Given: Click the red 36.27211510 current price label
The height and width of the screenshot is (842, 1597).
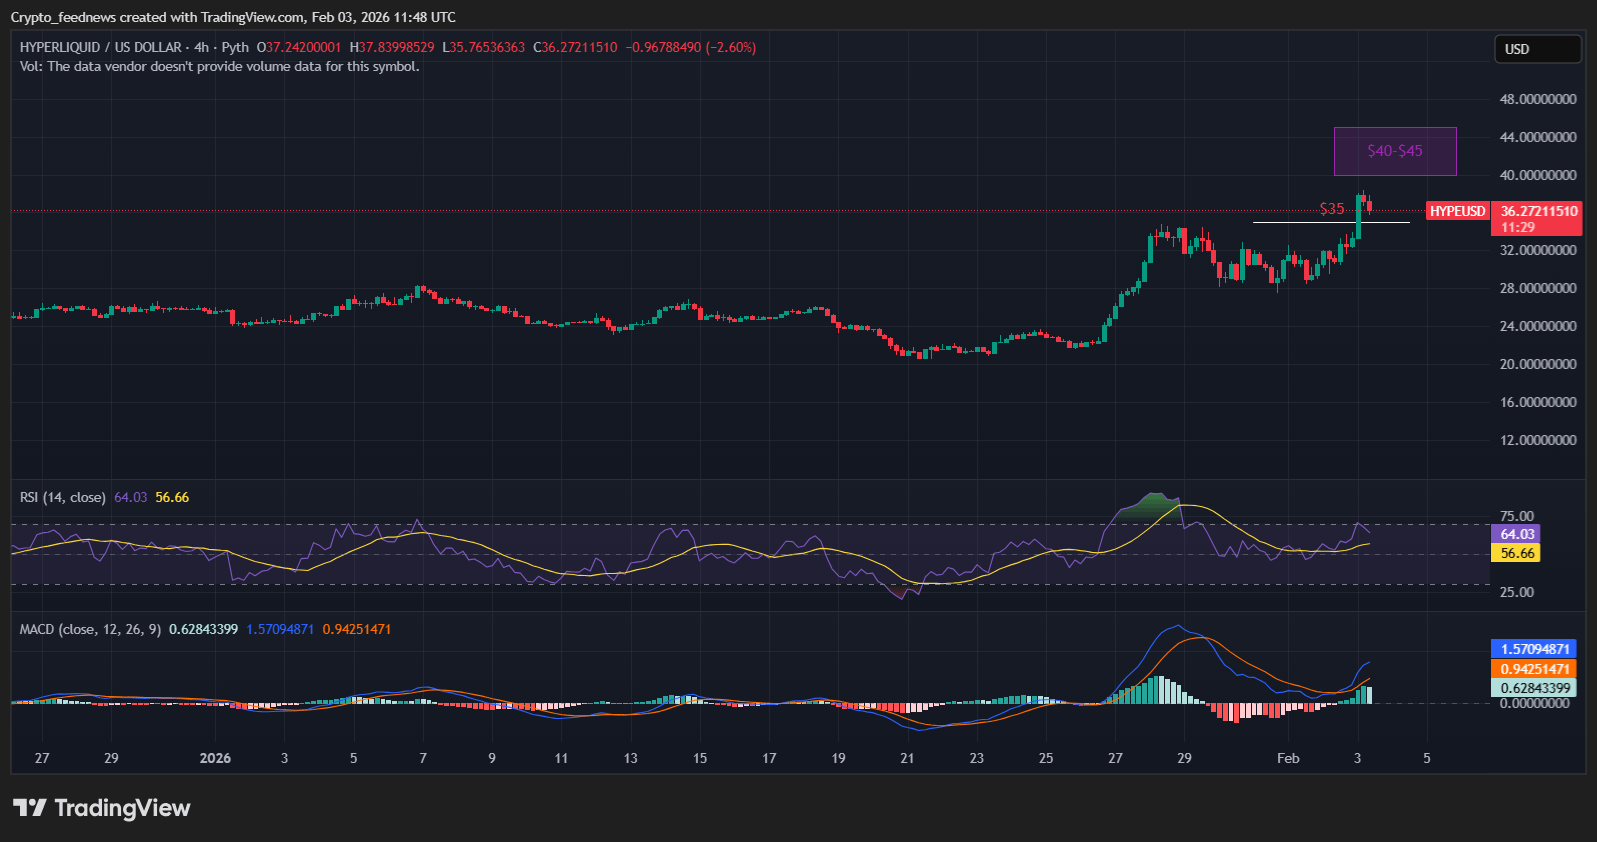Looking at the screenshot, I should point(1538,211).
